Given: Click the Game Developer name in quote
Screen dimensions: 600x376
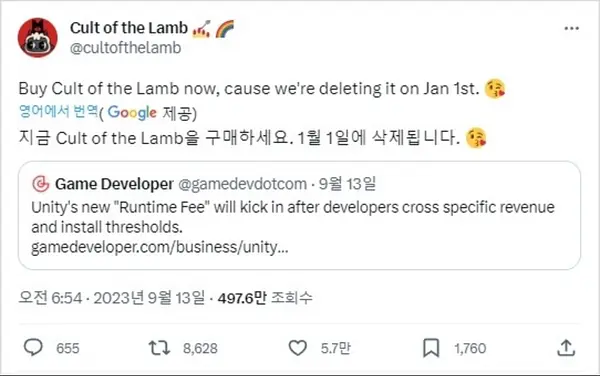Looking at the screenshot, I should coord(114,184).
